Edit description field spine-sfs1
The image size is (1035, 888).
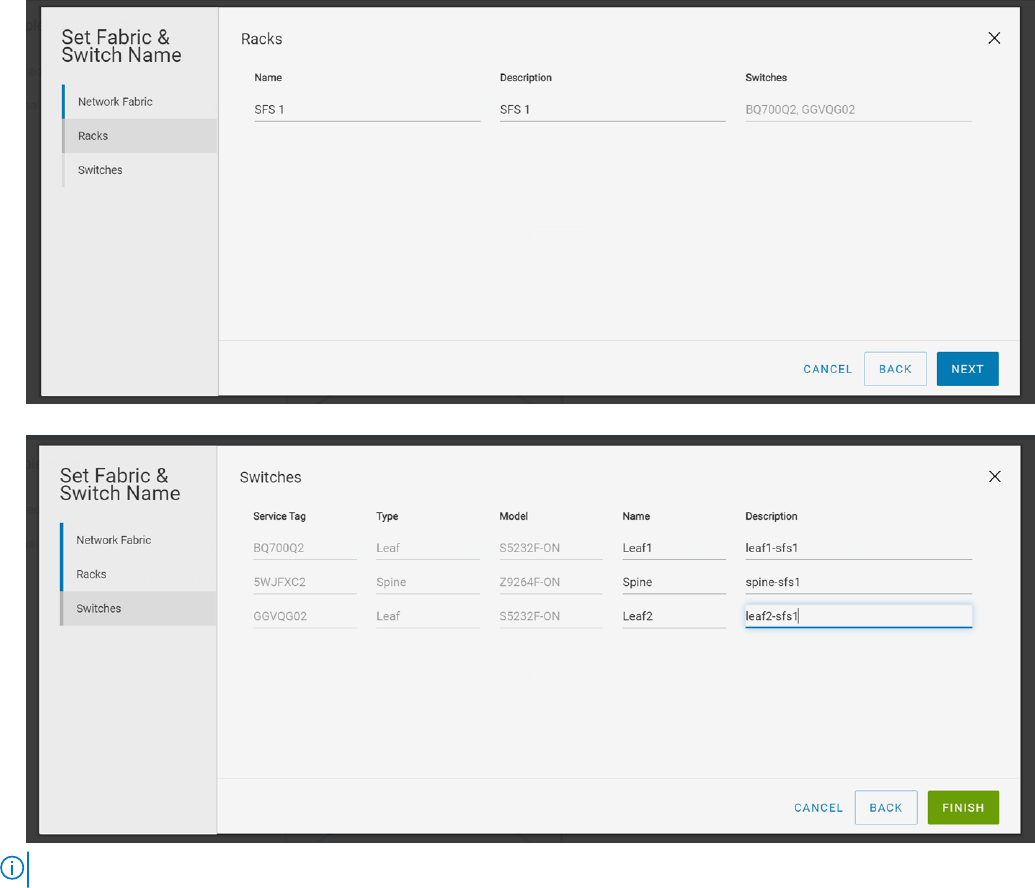[x=858, y=582]
